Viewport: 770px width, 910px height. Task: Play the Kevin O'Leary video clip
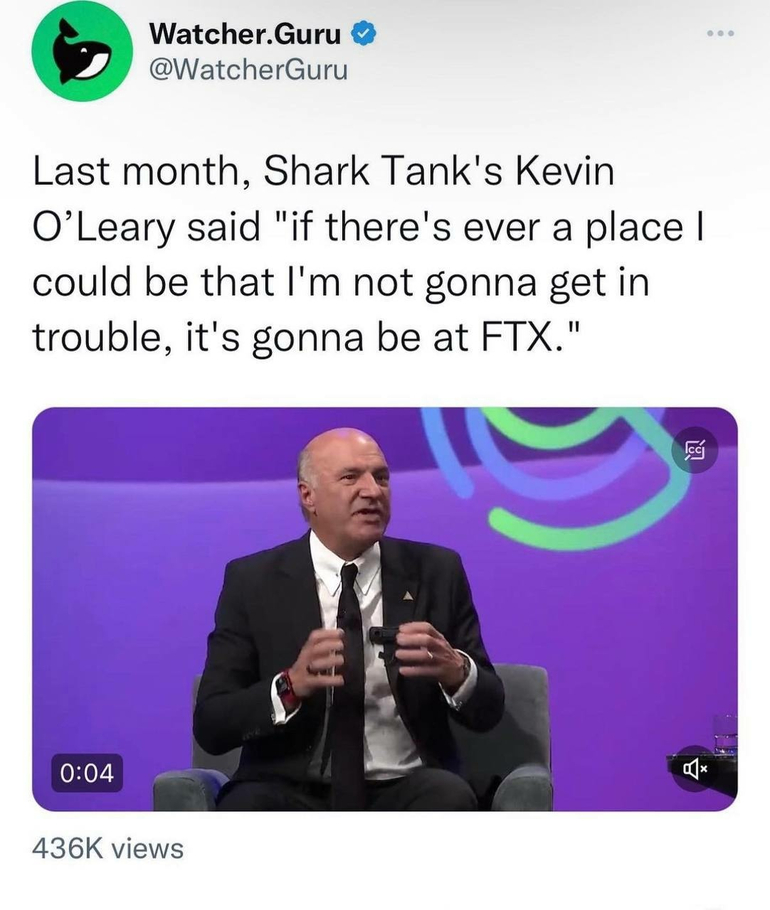pyautogui.click(x=385, y=610)
